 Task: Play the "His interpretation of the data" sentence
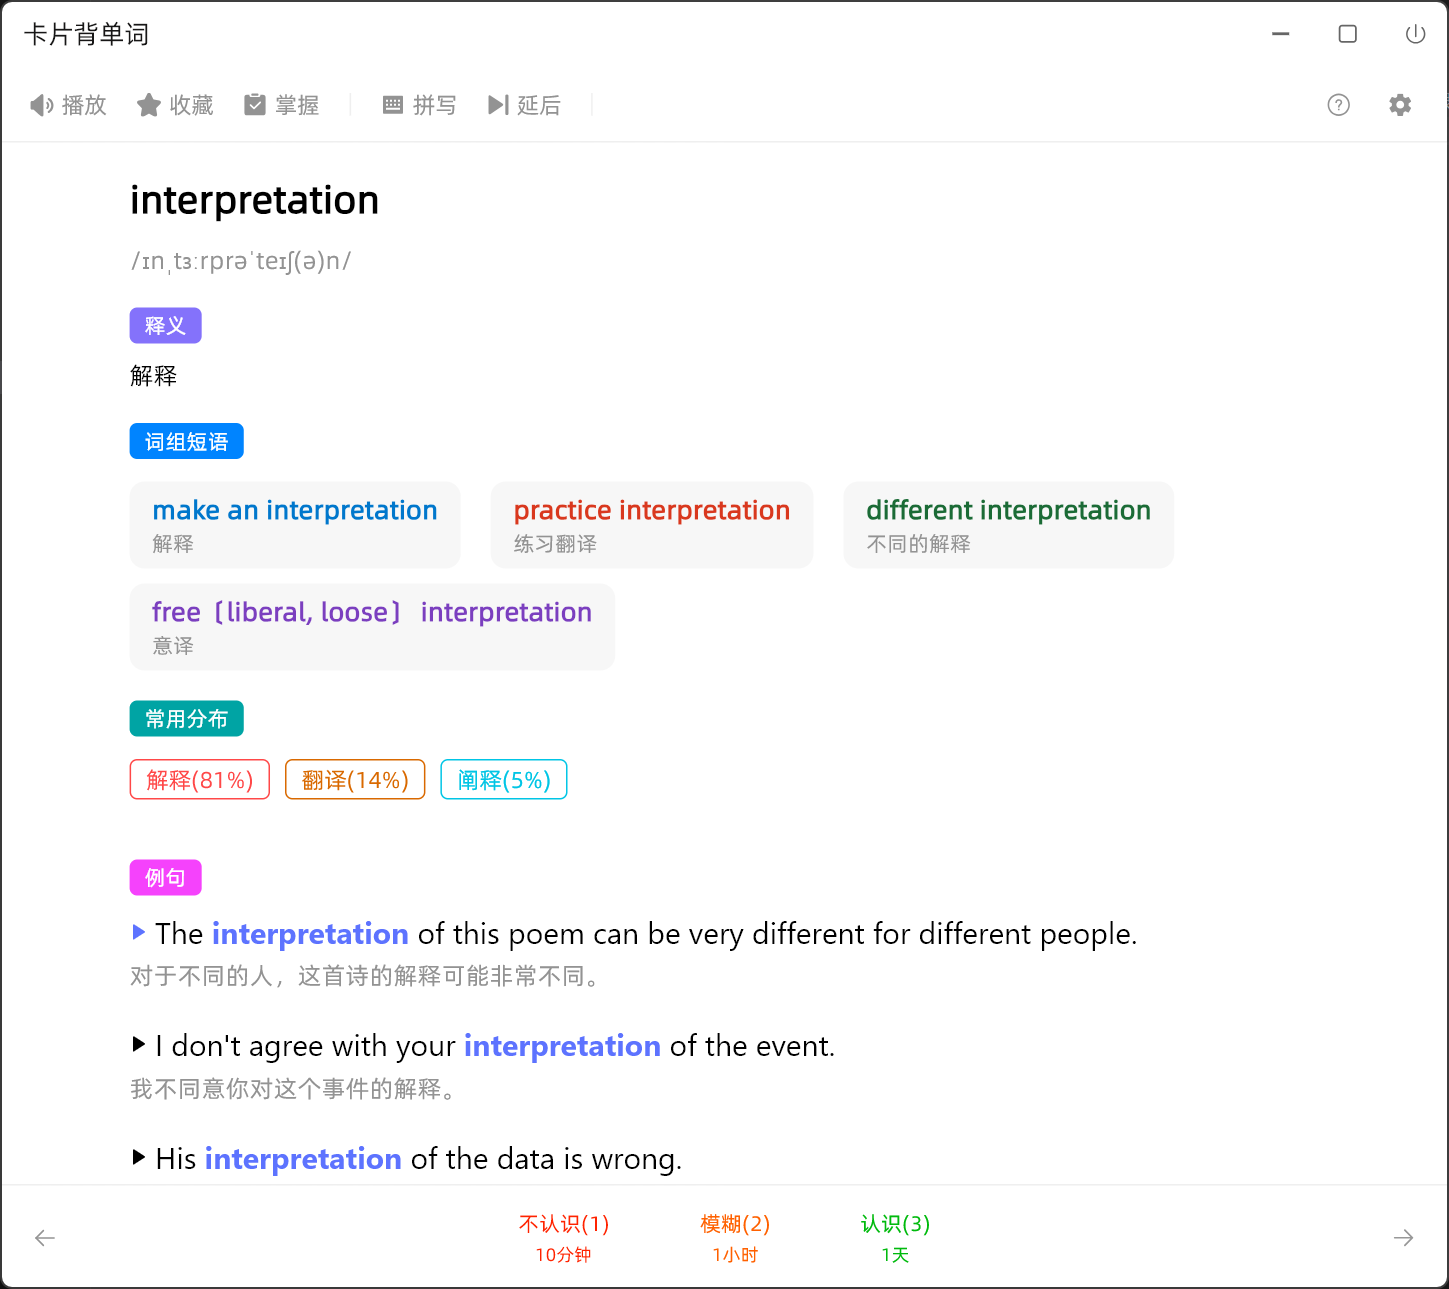coord(139,1158)
